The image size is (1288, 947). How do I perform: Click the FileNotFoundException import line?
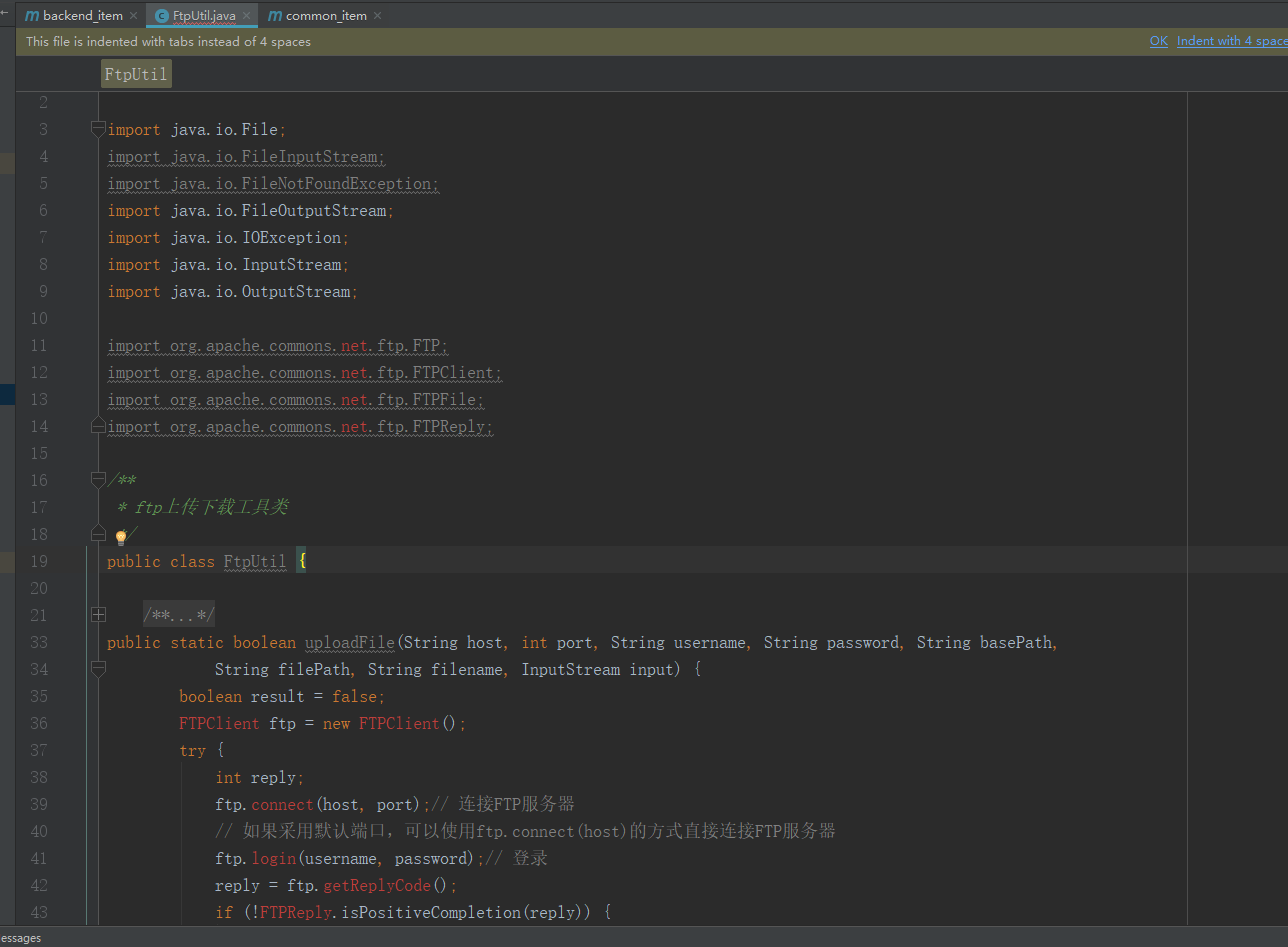[x=273, y=183]
